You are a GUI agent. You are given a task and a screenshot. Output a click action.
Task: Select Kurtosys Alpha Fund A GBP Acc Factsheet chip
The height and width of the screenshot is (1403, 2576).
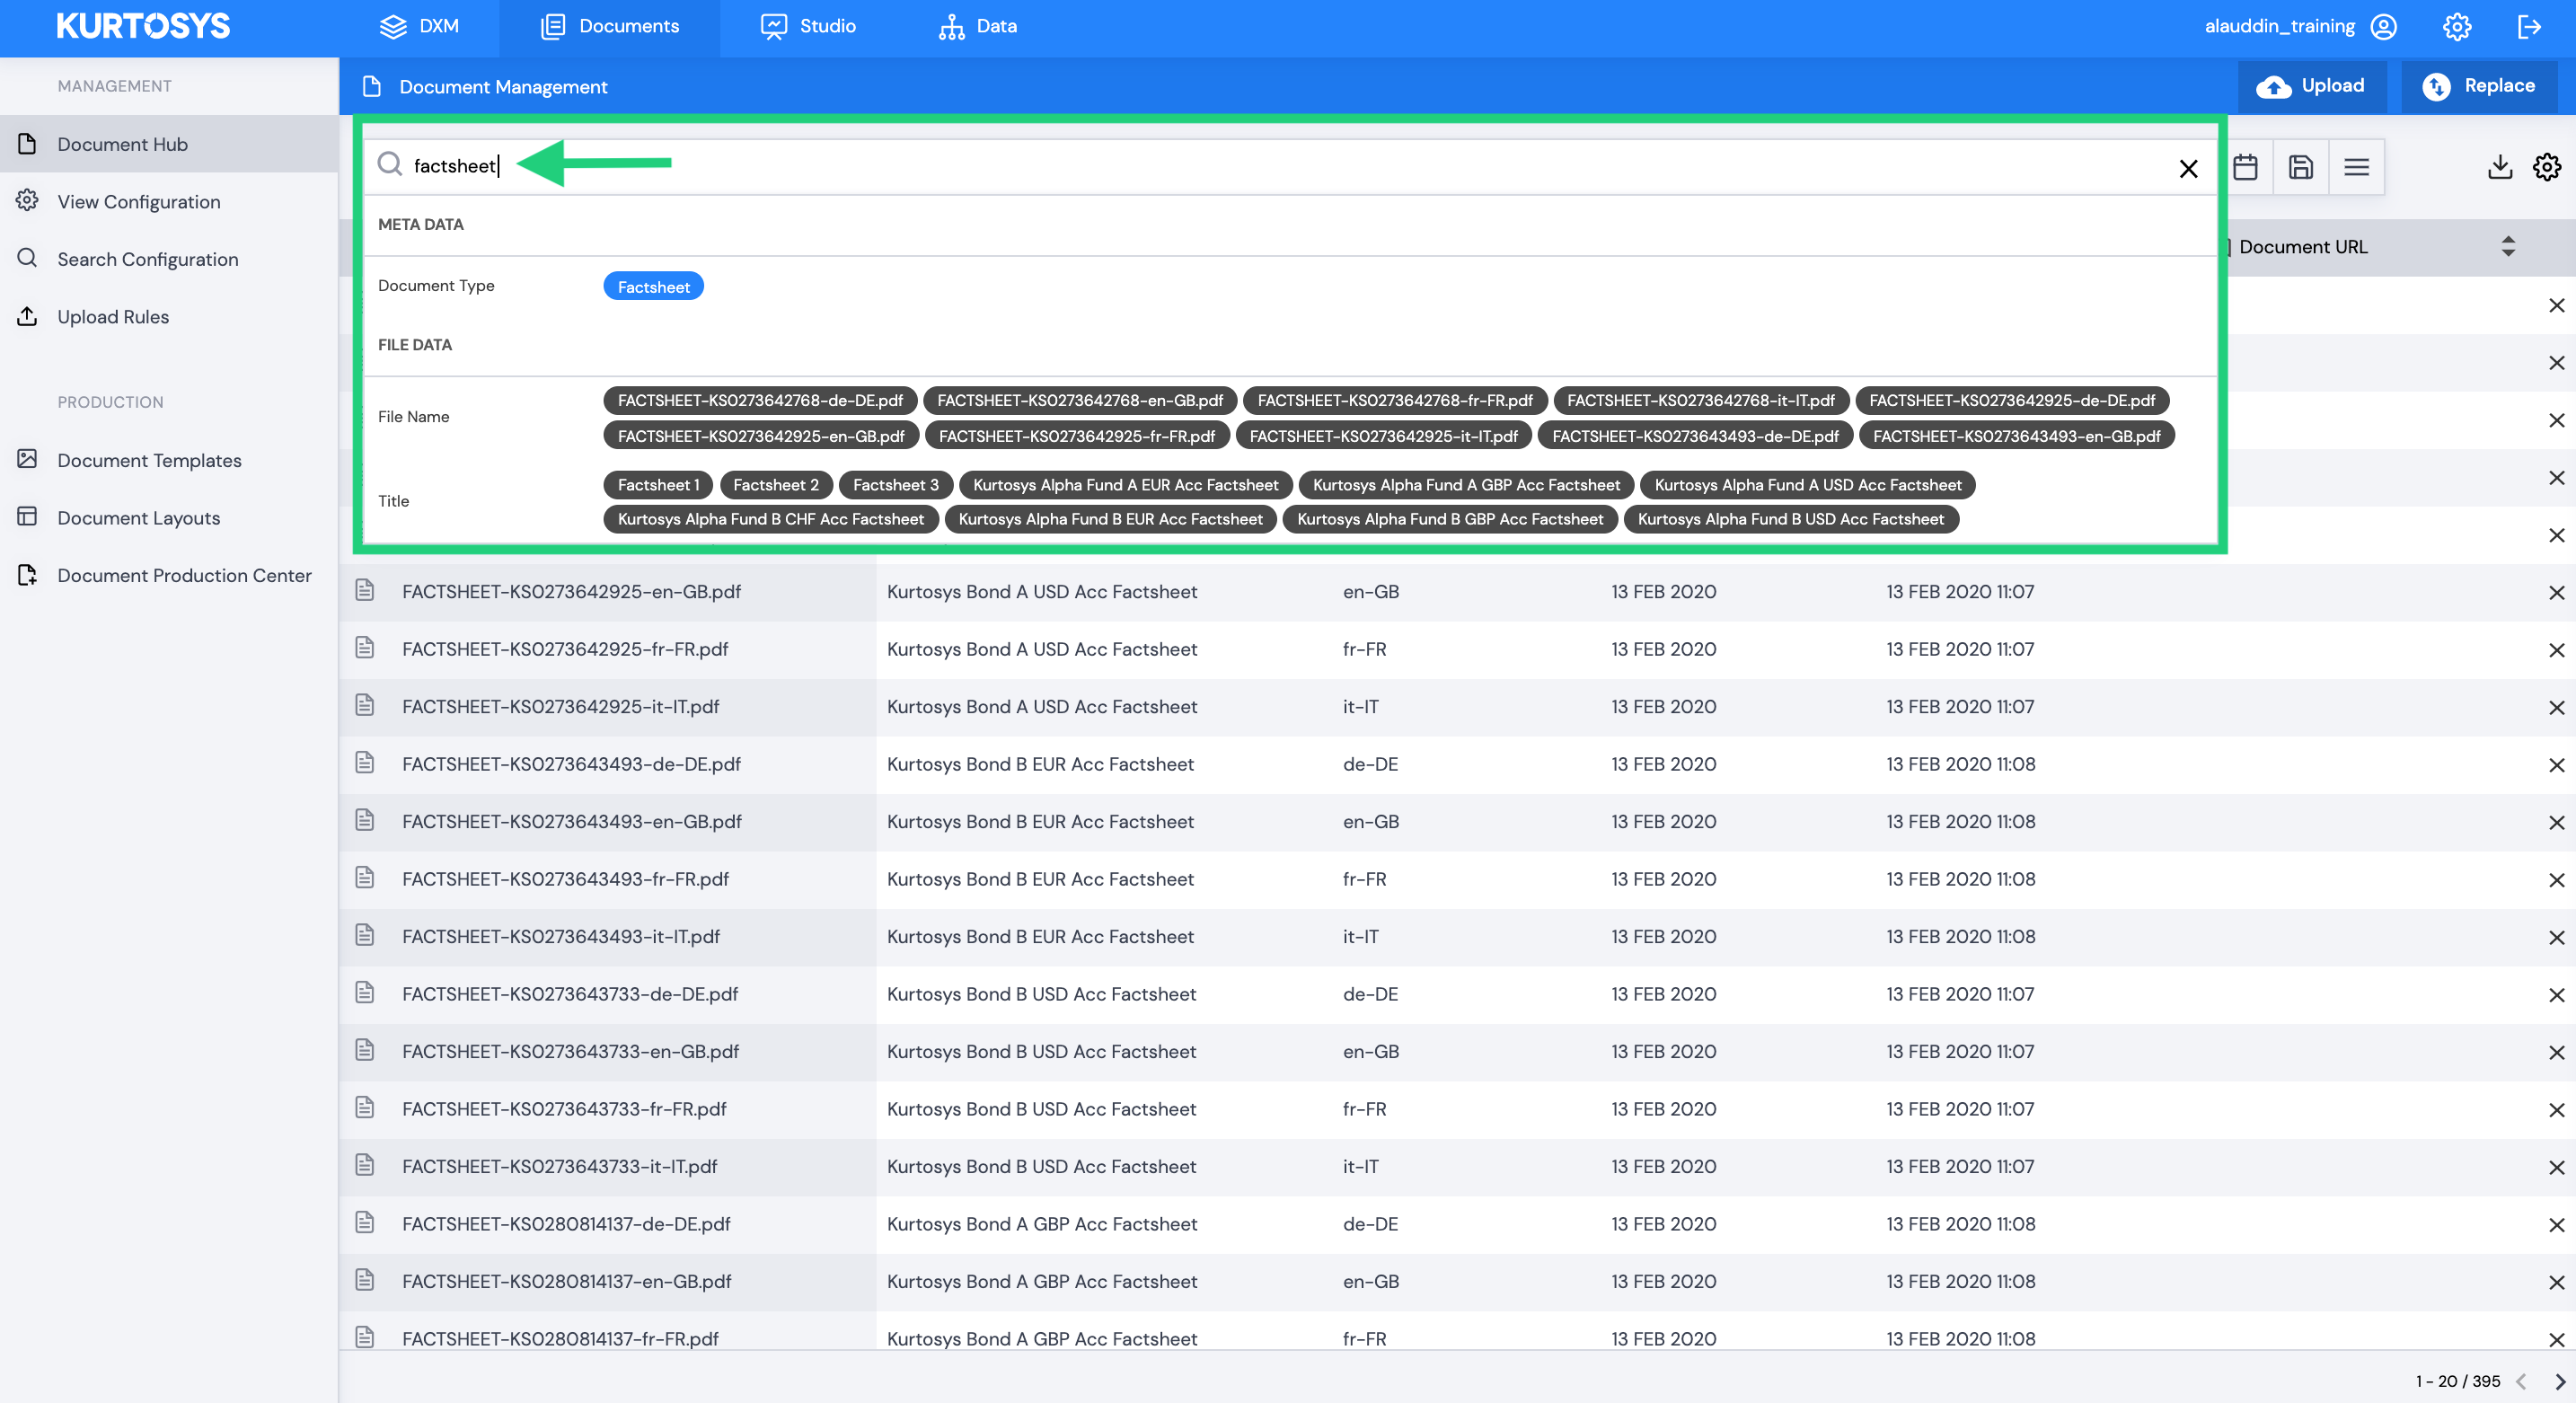(x=1466, y=485)
